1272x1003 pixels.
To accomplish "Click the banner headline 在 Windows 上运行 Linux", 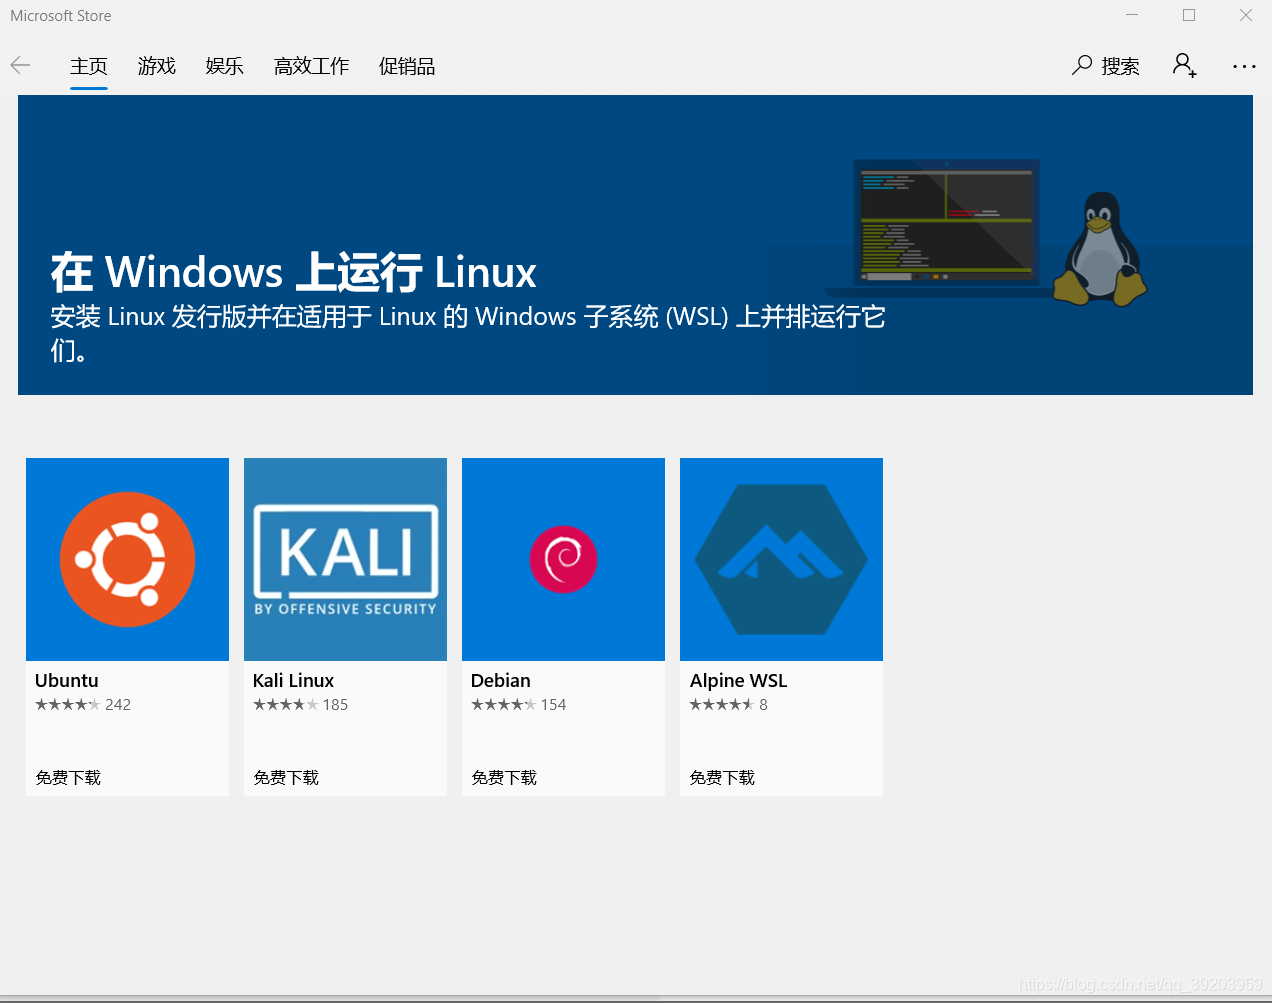I will pyautogui.click(x=294, y=272).
